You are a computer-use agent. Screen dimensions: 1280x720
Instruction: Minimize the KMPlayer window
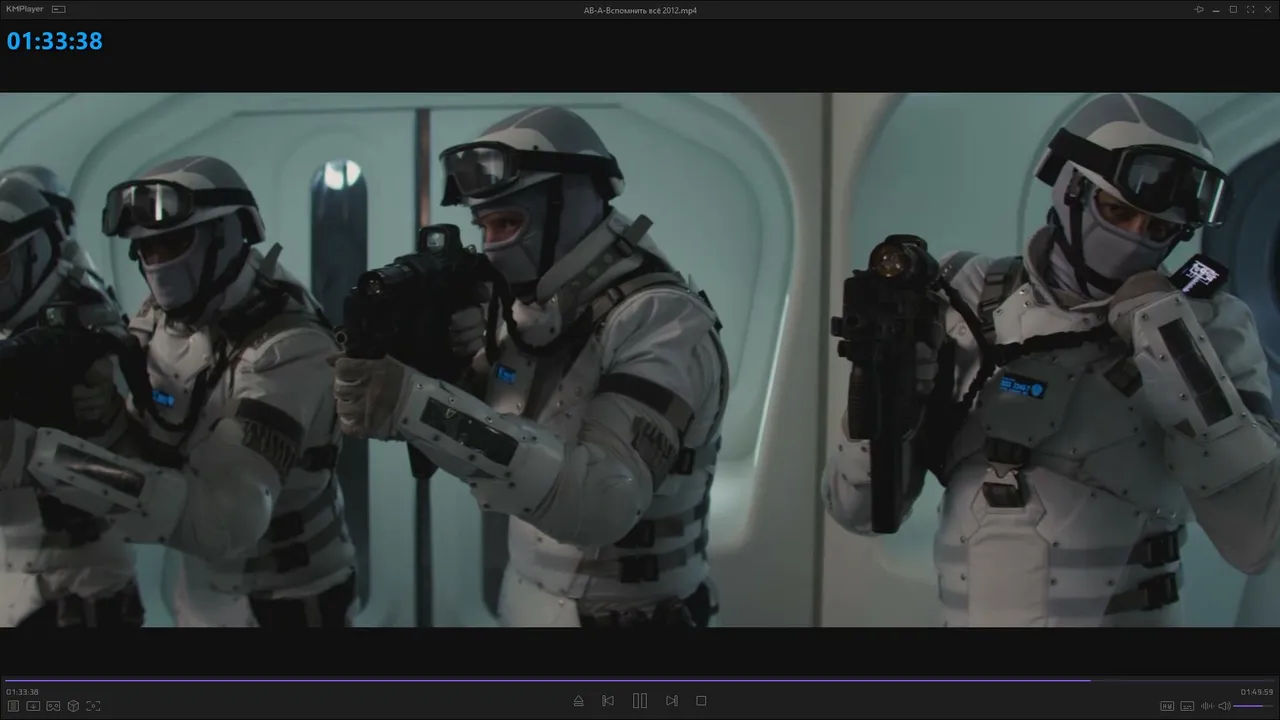pos(1216,9)
